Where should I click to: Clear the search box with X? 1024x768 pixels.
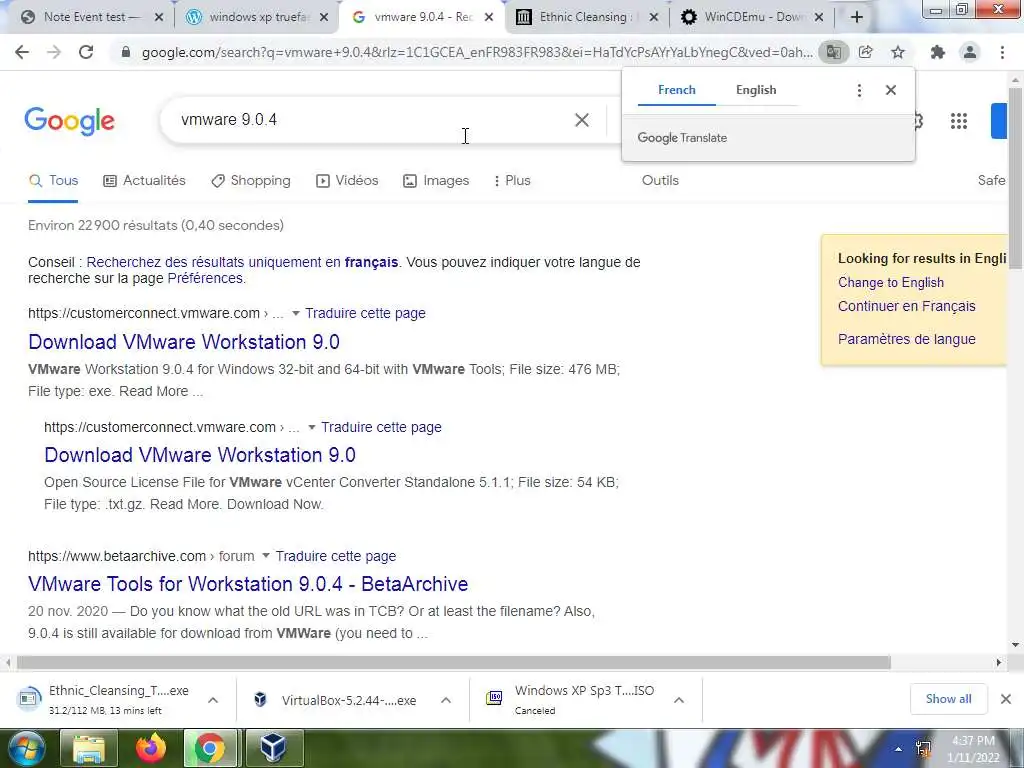pos(582,120)
